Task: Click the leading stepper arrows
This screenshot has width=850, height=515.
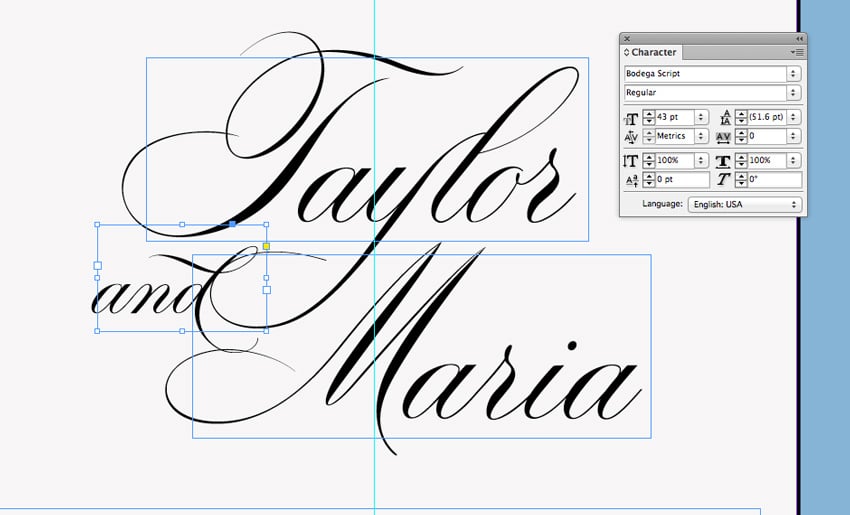Action: coord(741,117)
